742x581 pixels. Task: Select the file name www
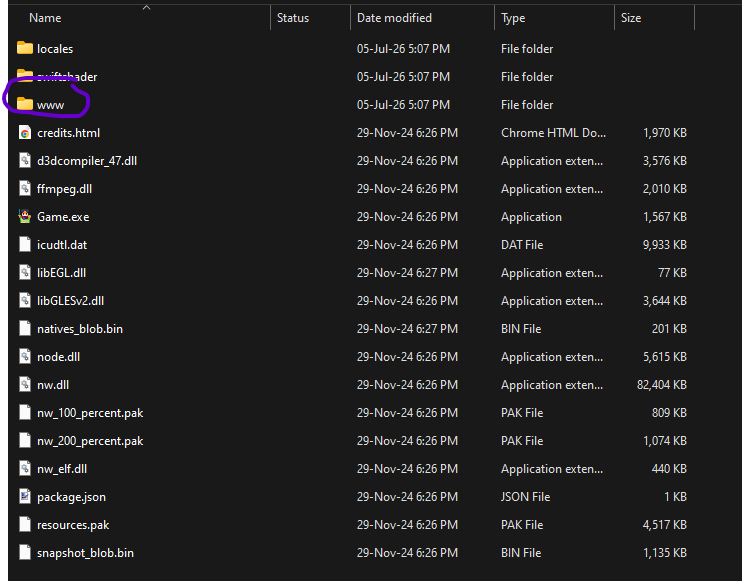pos(51,105)
